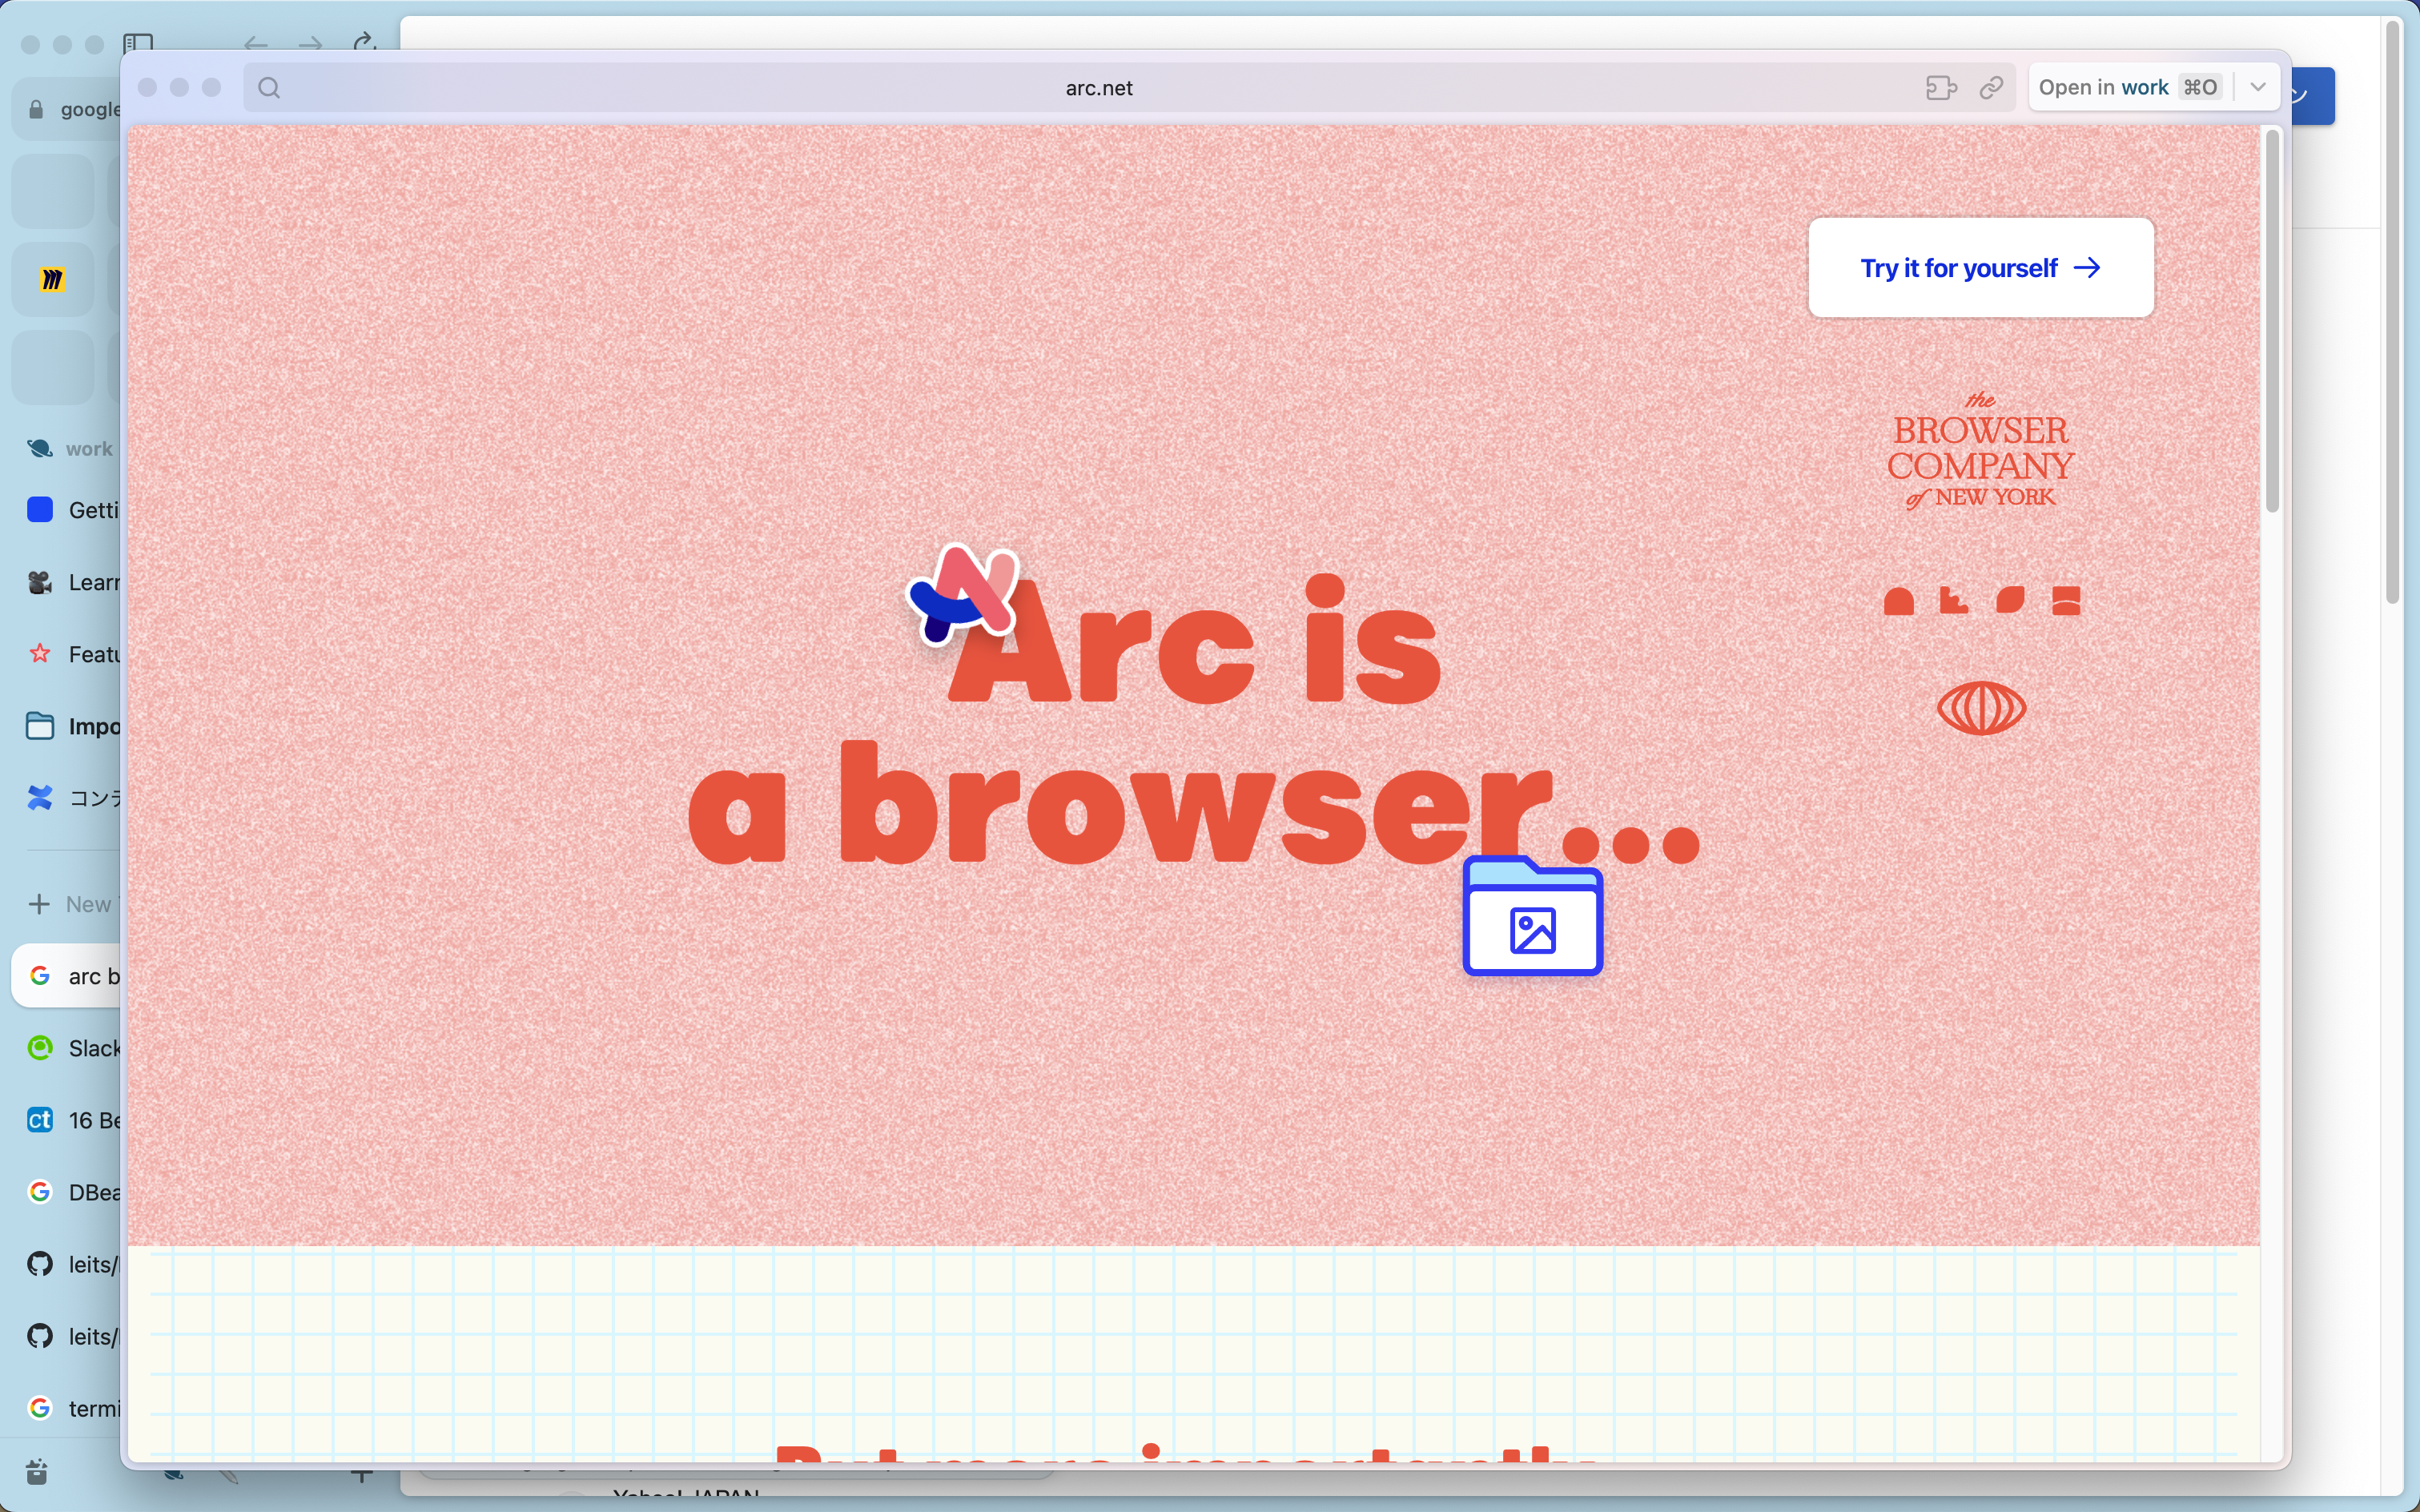Open the extensions puzzle-piece icon

pyautogui.click(x=1940, y=88)
